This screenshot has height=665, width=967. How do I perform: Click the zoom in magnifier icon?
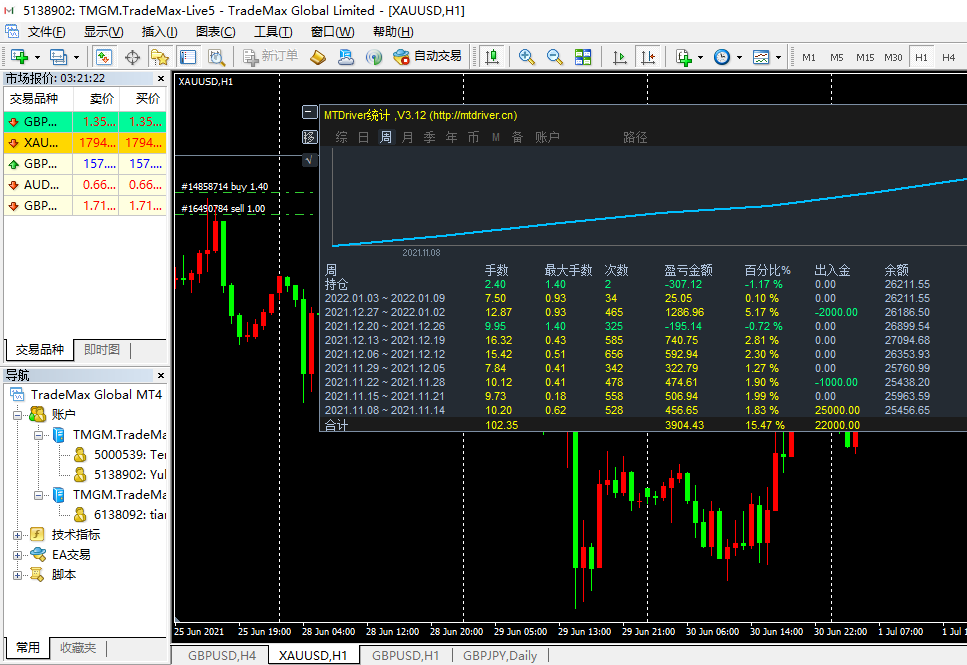[x=527, y=57]
